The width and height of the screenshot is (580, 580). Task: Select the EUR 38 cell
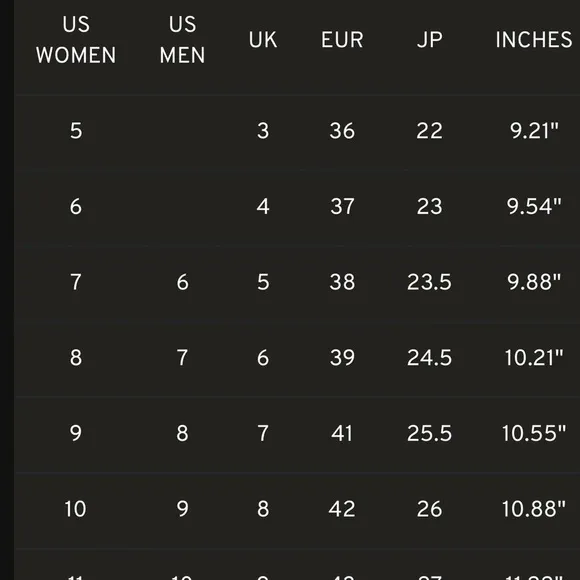(x=342, y=282)
